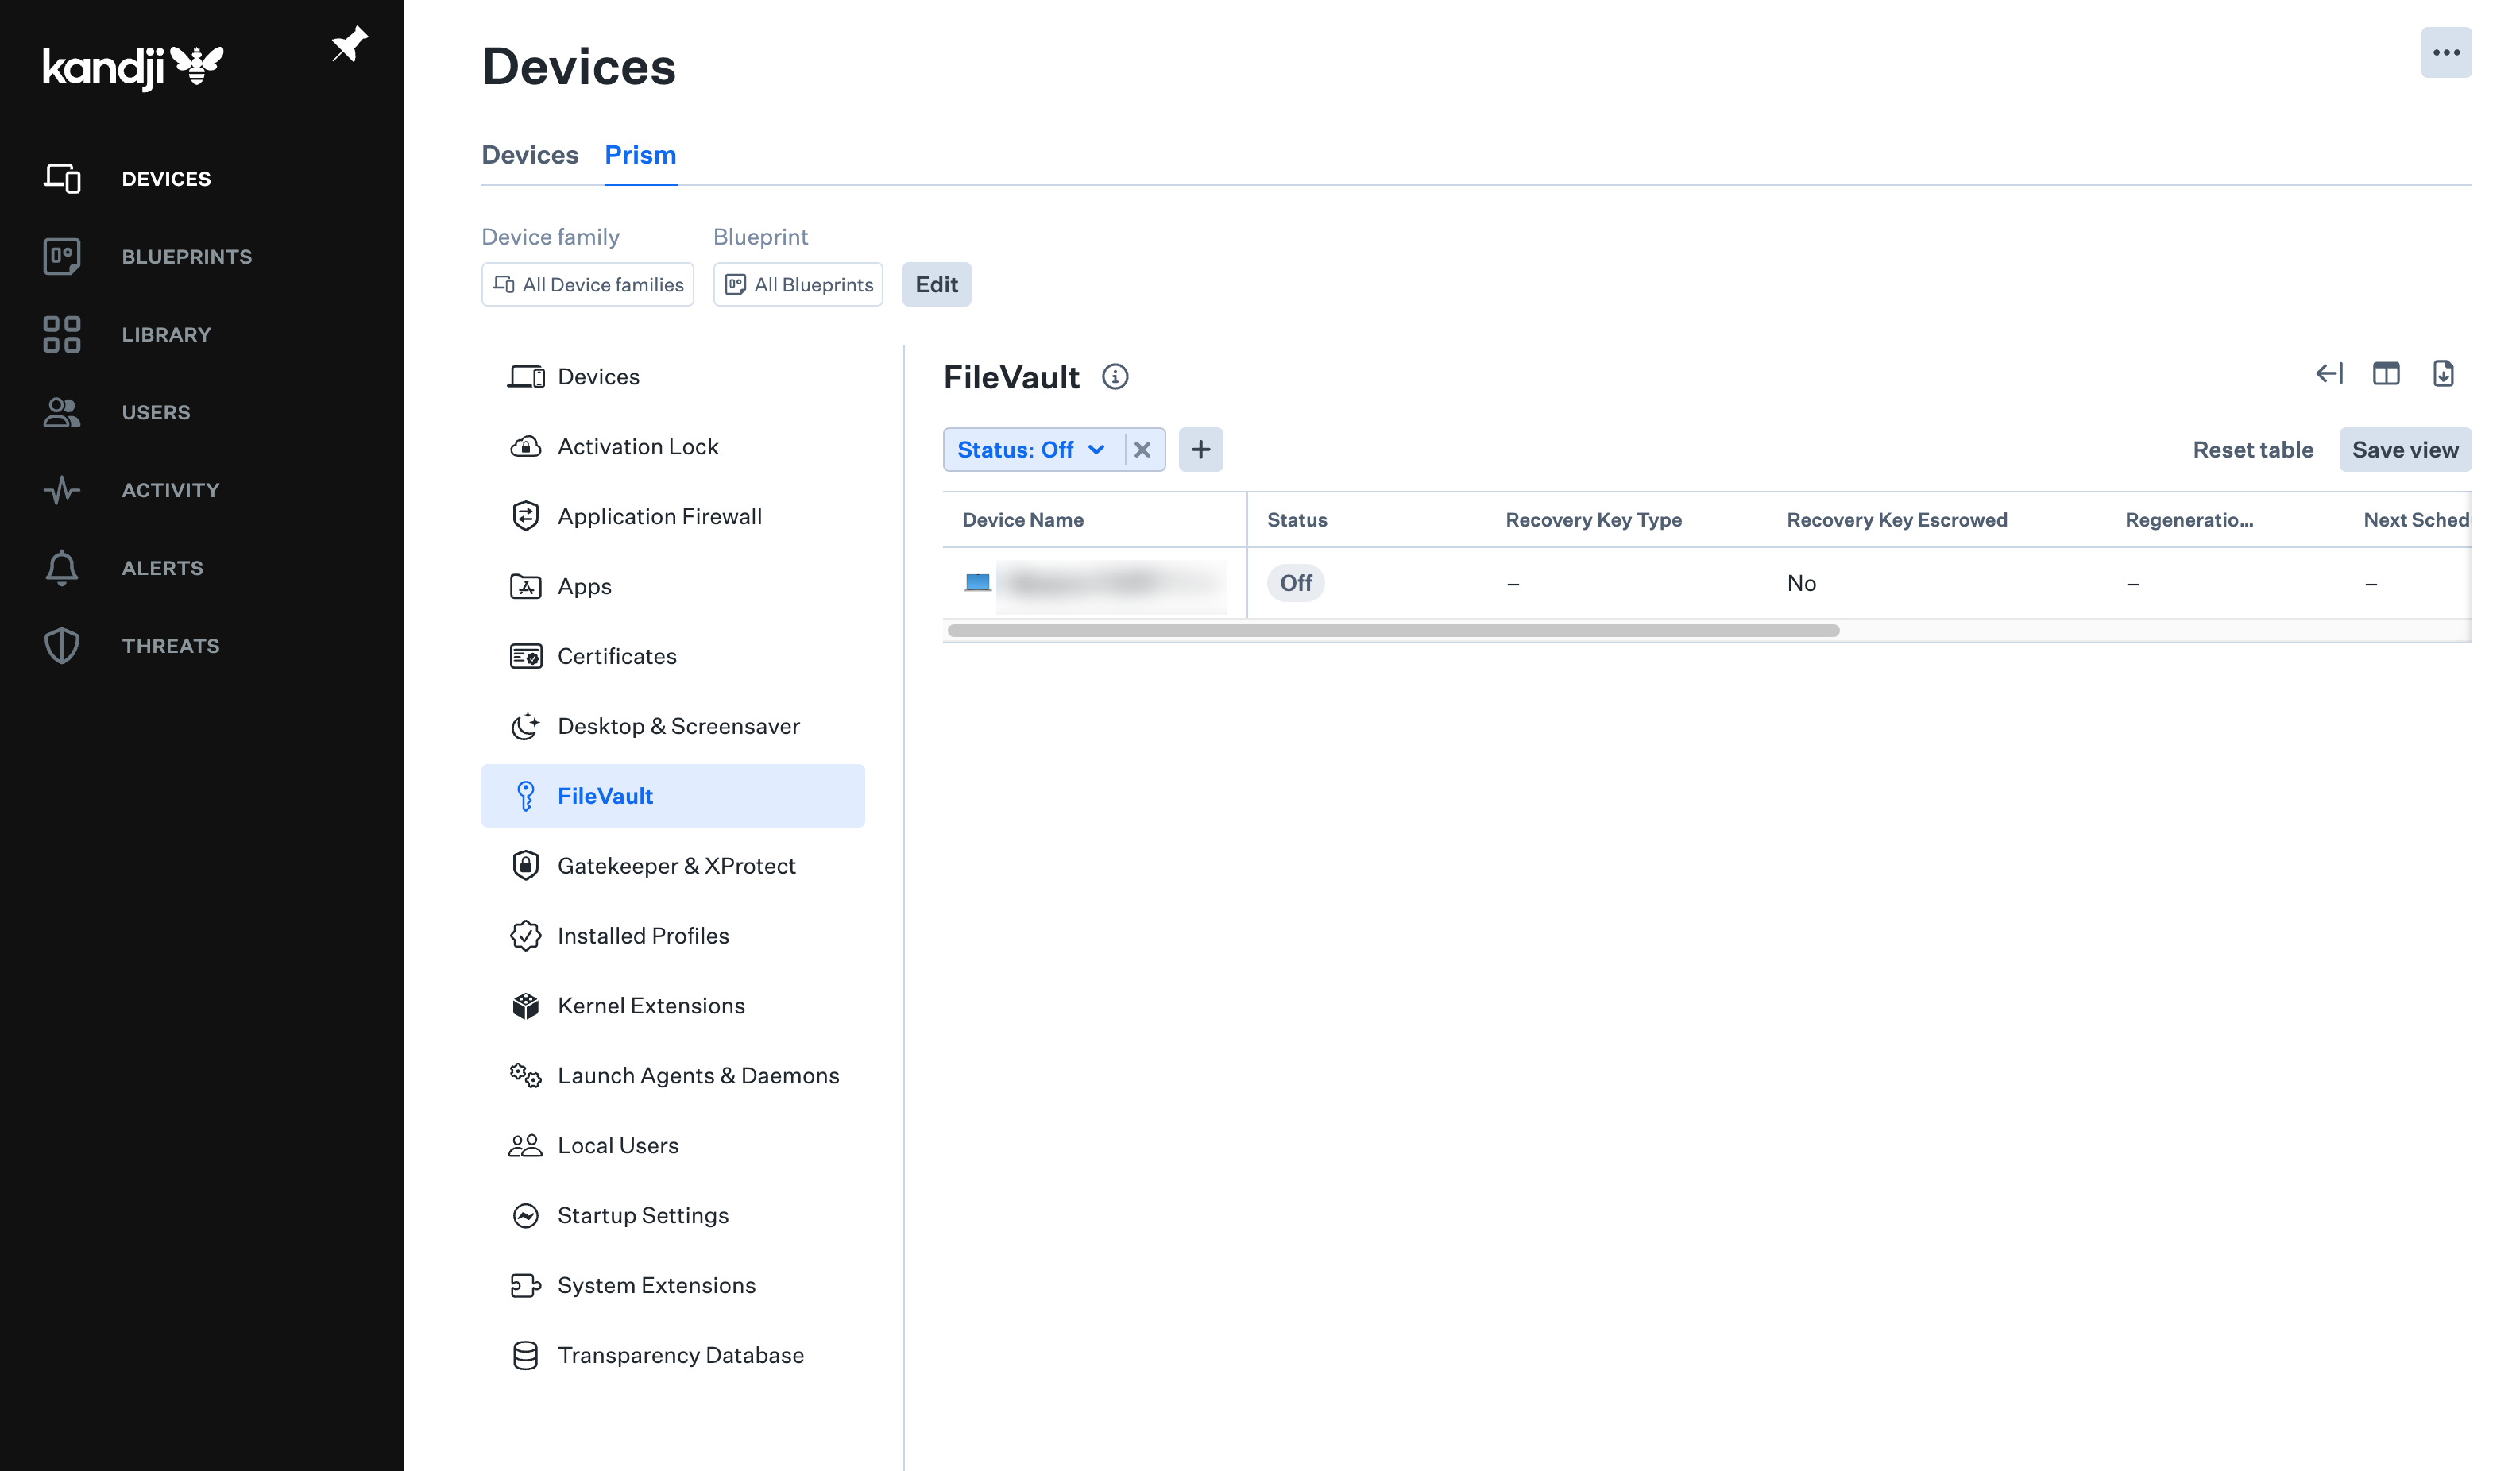This screenshot has width=2520, height=1471.
Task: Open Threats from the shield icon
Action: (62, 646)
